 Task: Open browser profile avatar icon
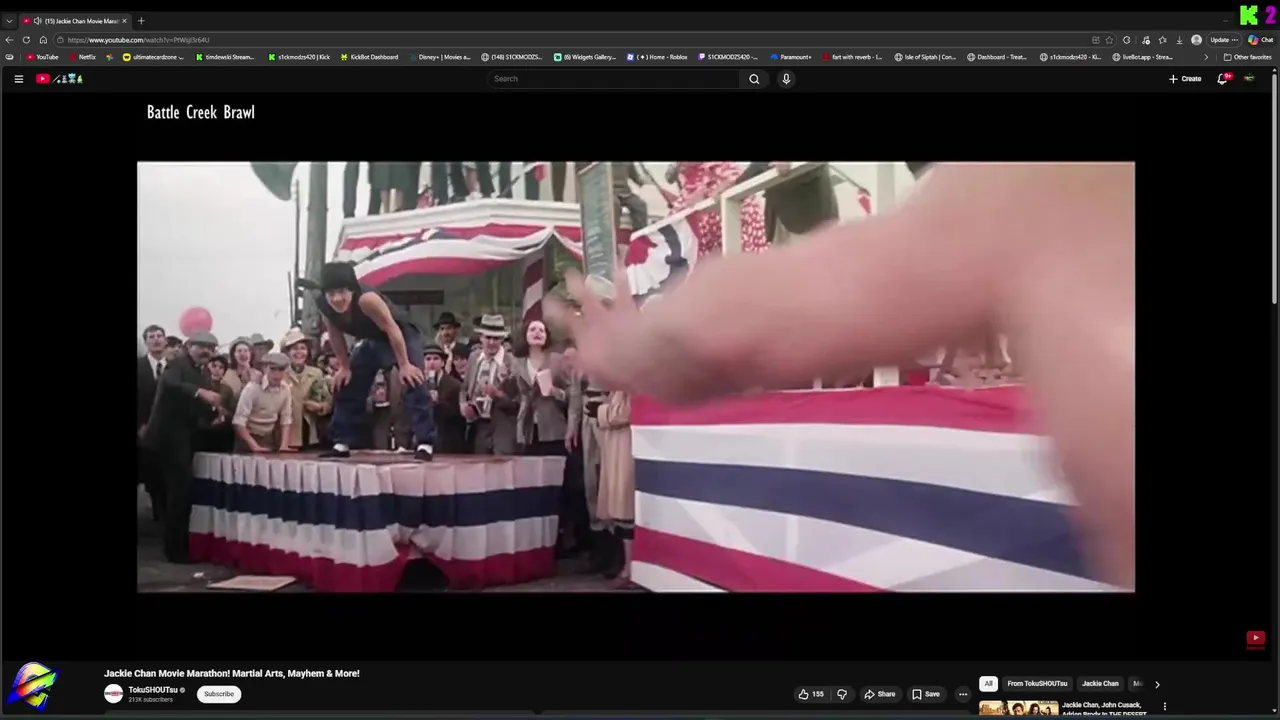click(1196, 40)
